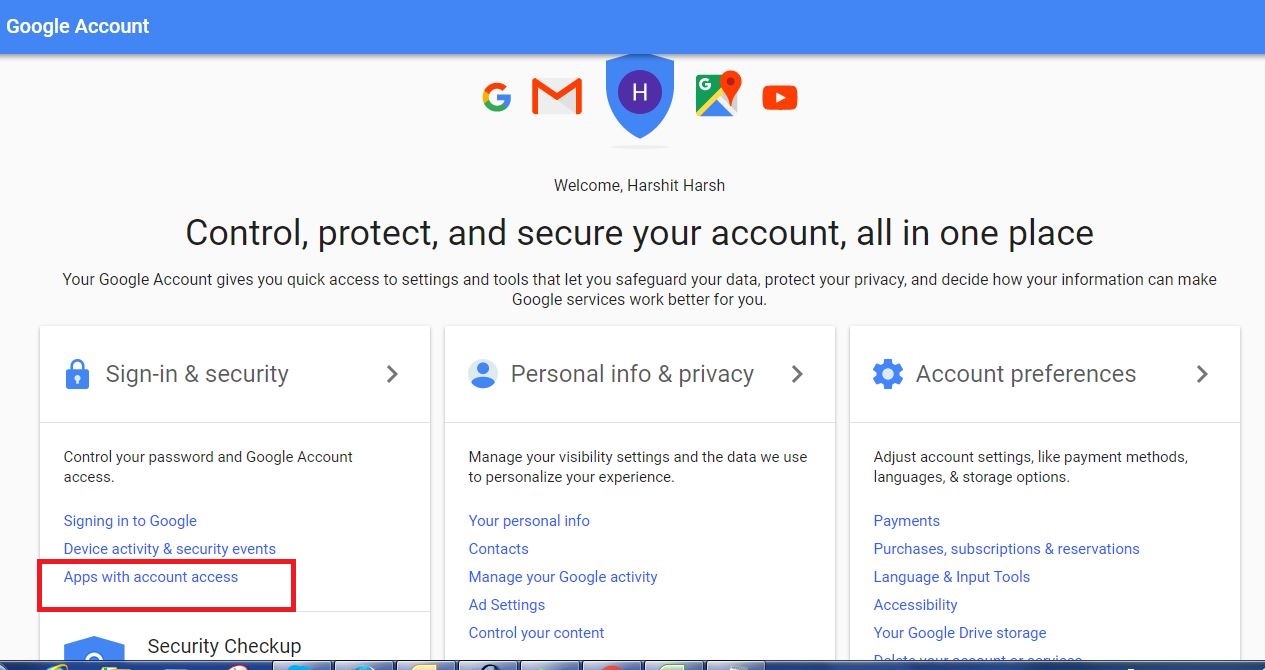Click the Google G logo icon
The height and width of the screenshot is (670, 1265).
point(497,97)
